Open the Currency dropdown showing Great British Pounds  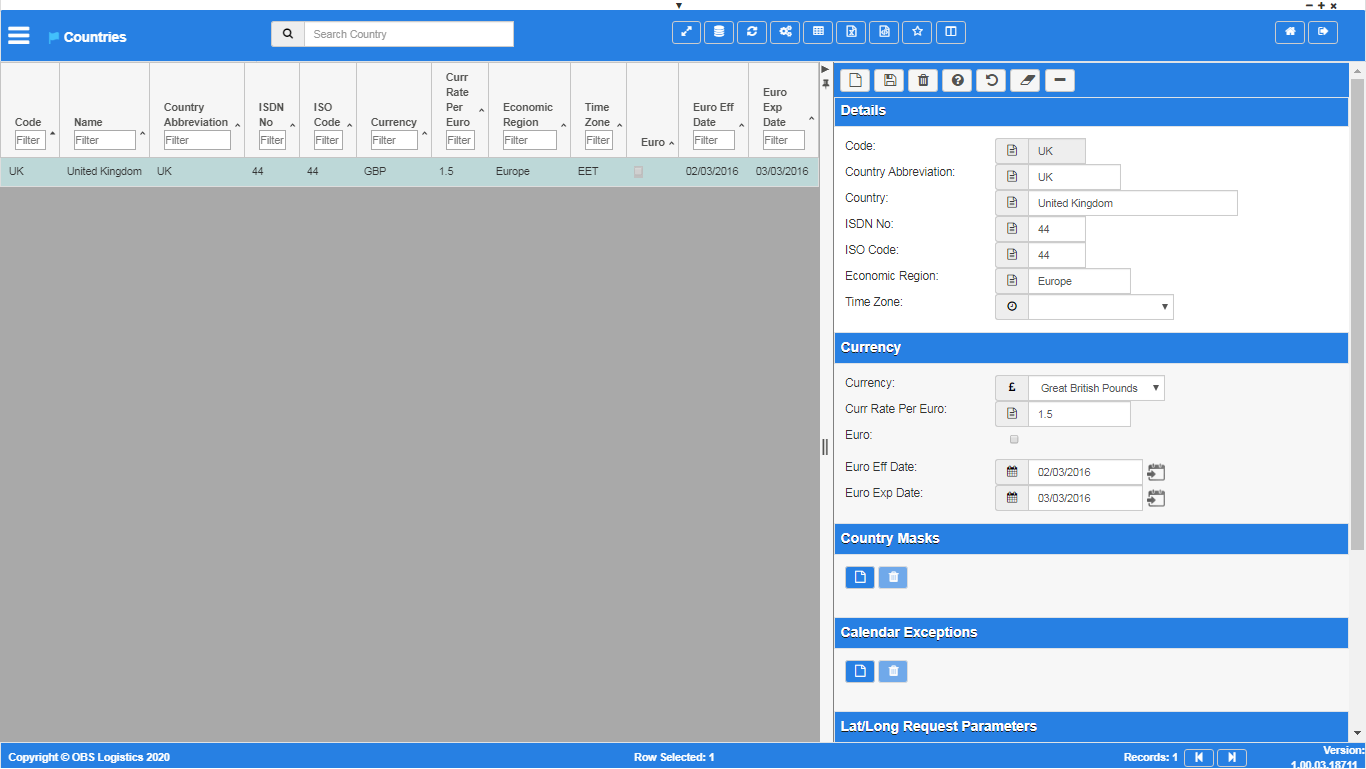click(1096, 388)
